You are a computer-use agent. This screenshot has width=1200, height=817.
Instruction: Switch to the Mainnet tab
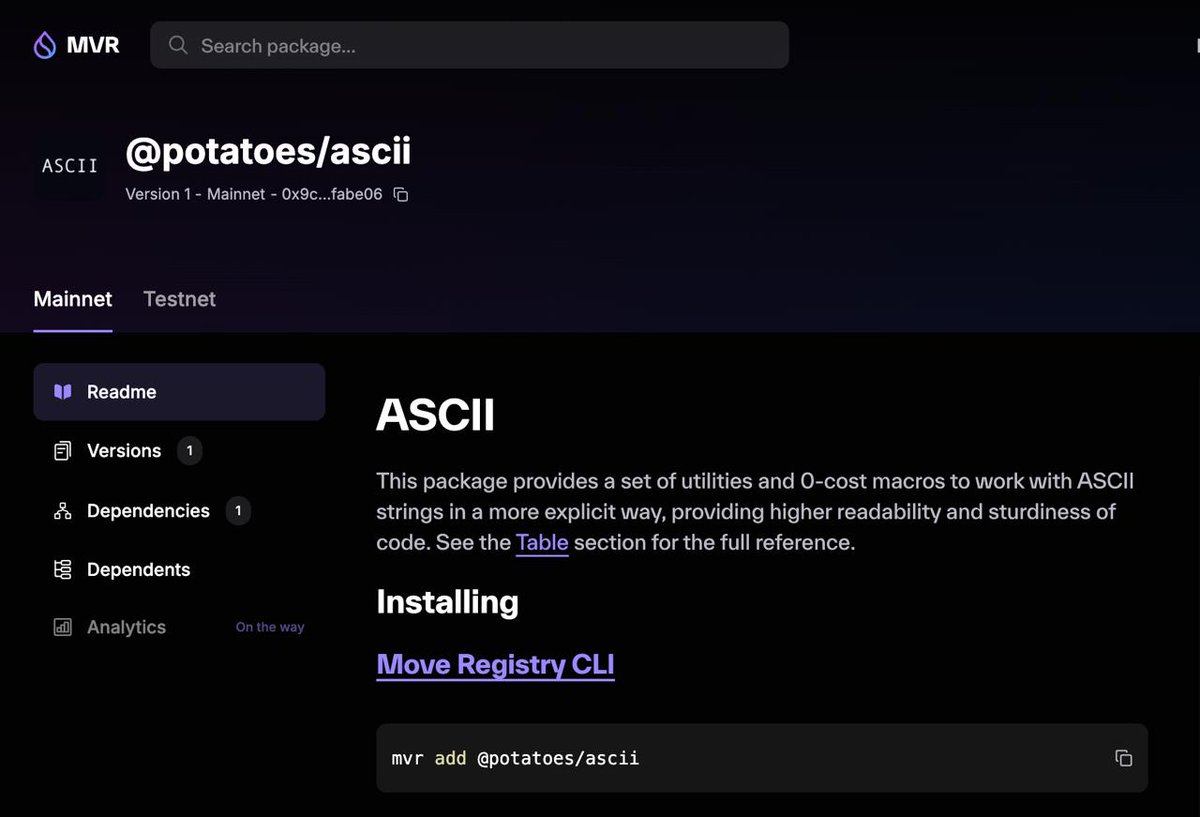tap(73, 299)
